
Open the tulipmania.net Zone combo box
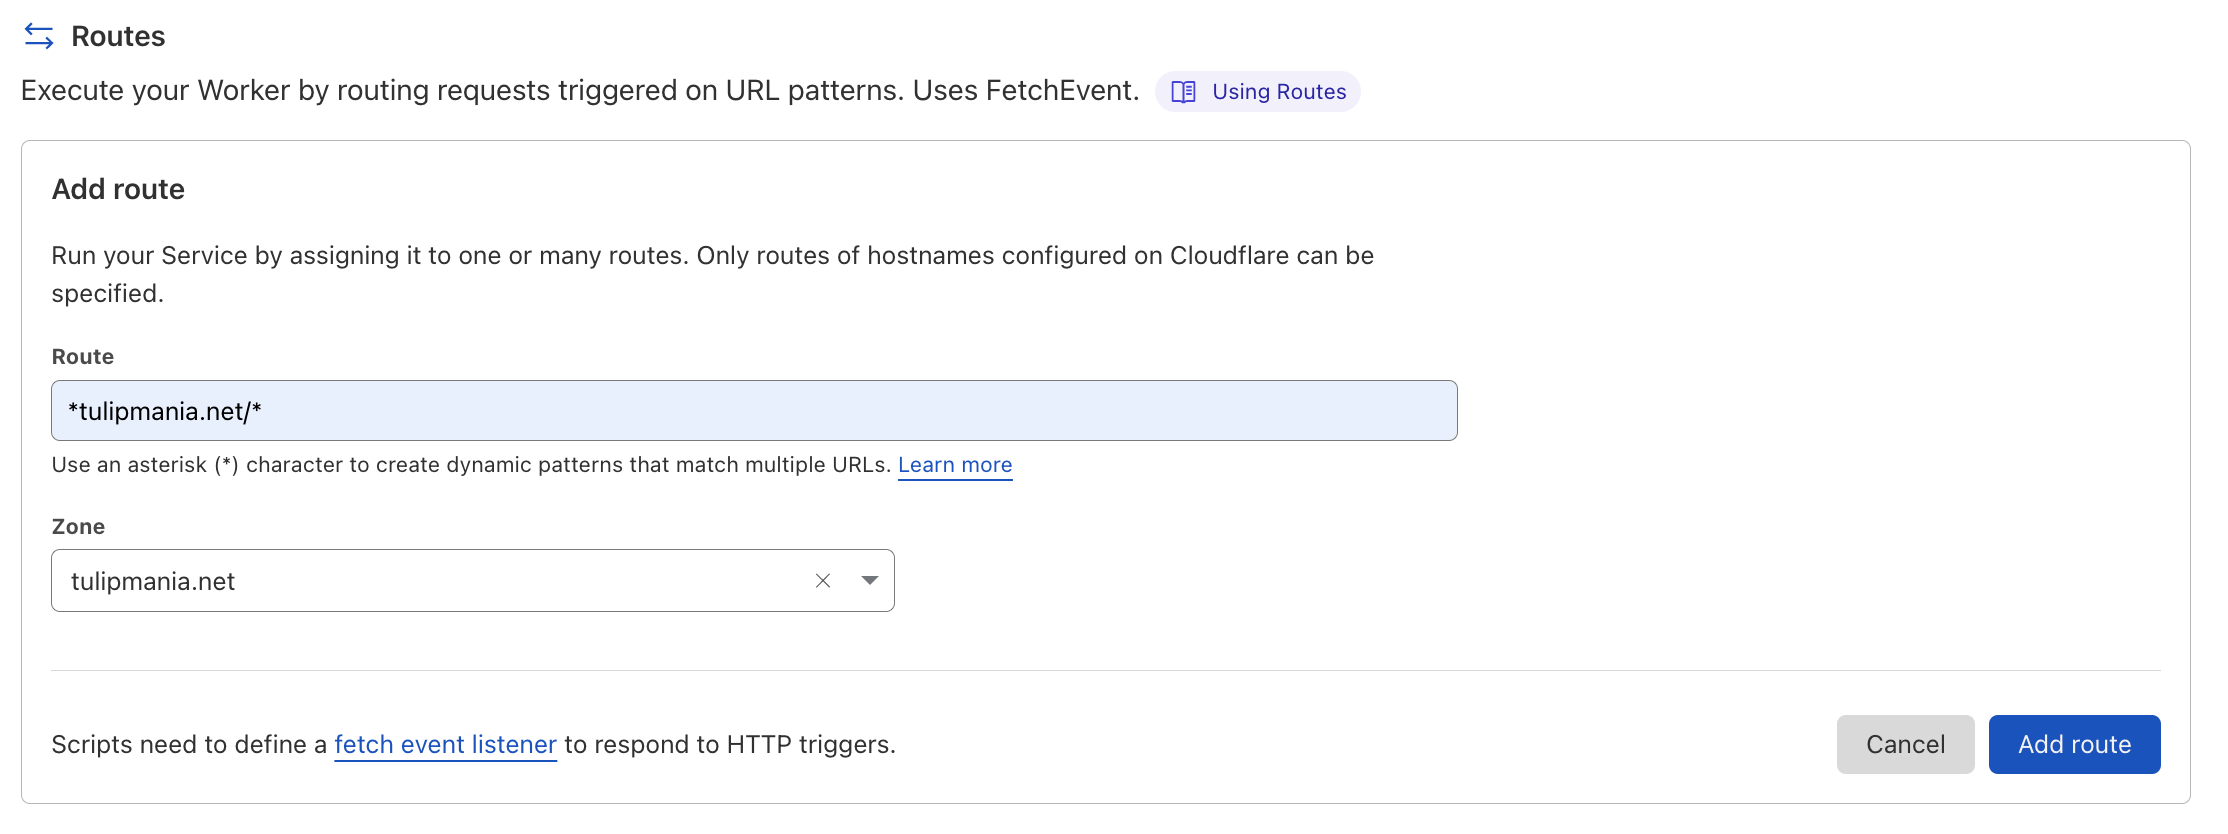(x=430, y=581)
